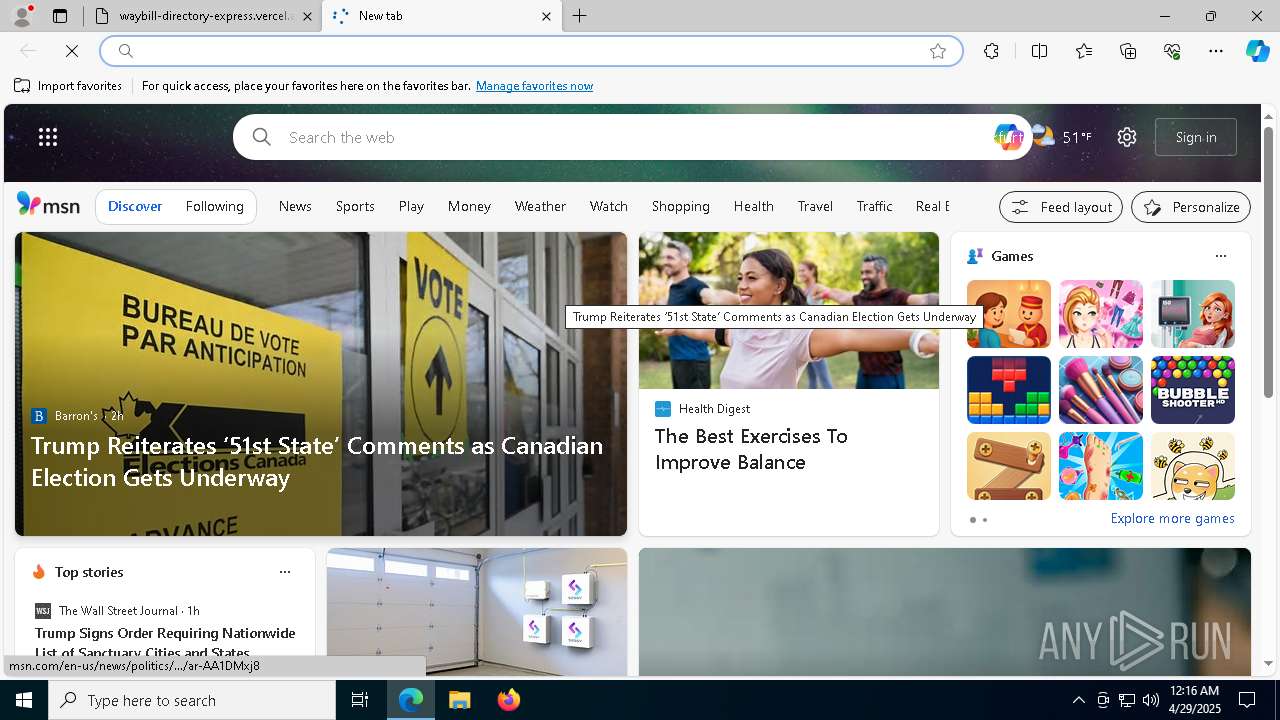Open the News category
Screen dimensions: 1280x720
[x=295, y=206]
